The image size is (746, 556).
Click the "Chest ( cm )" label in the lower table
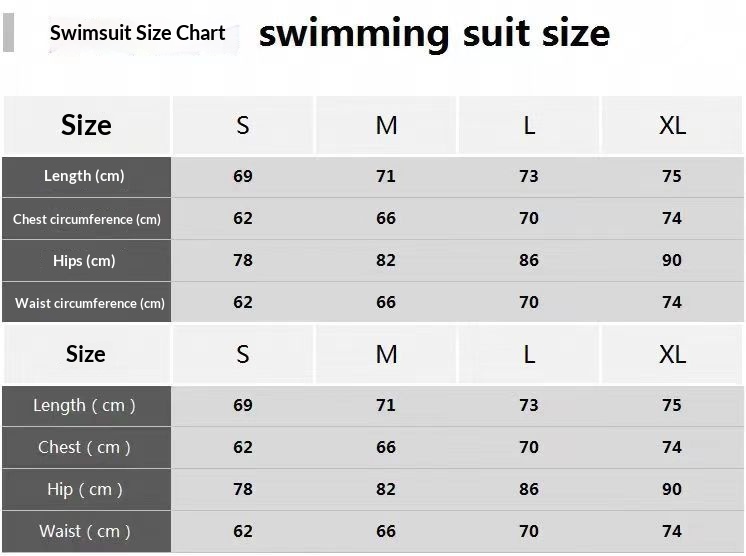[84, 447]
